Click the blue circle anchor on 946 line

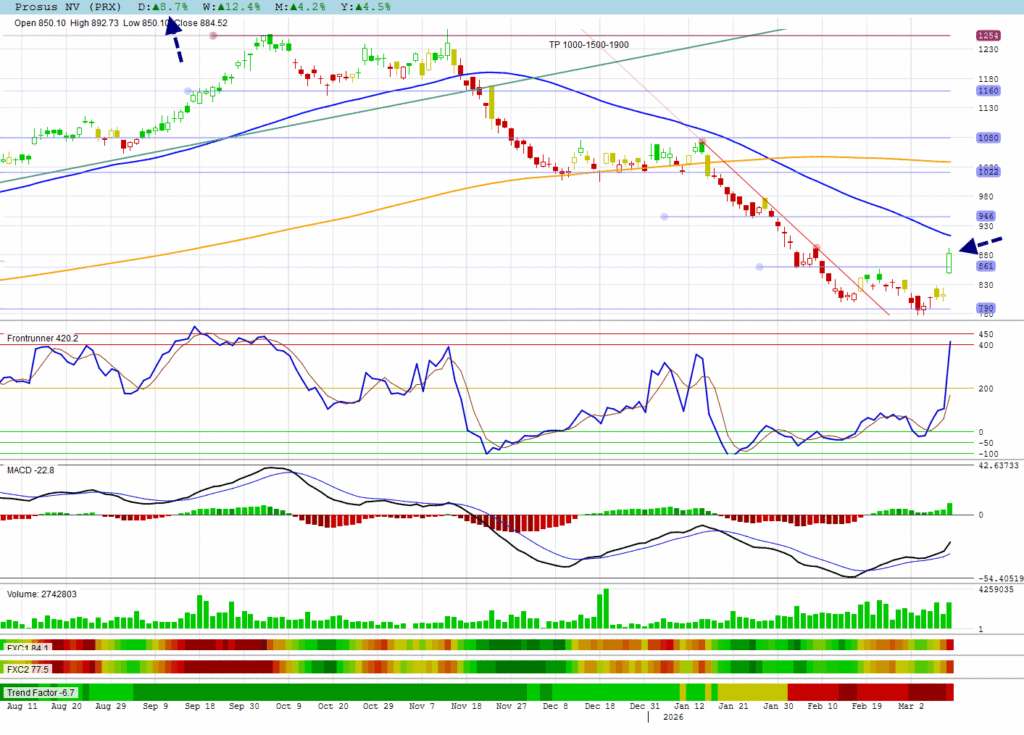[x=663, y=216]
